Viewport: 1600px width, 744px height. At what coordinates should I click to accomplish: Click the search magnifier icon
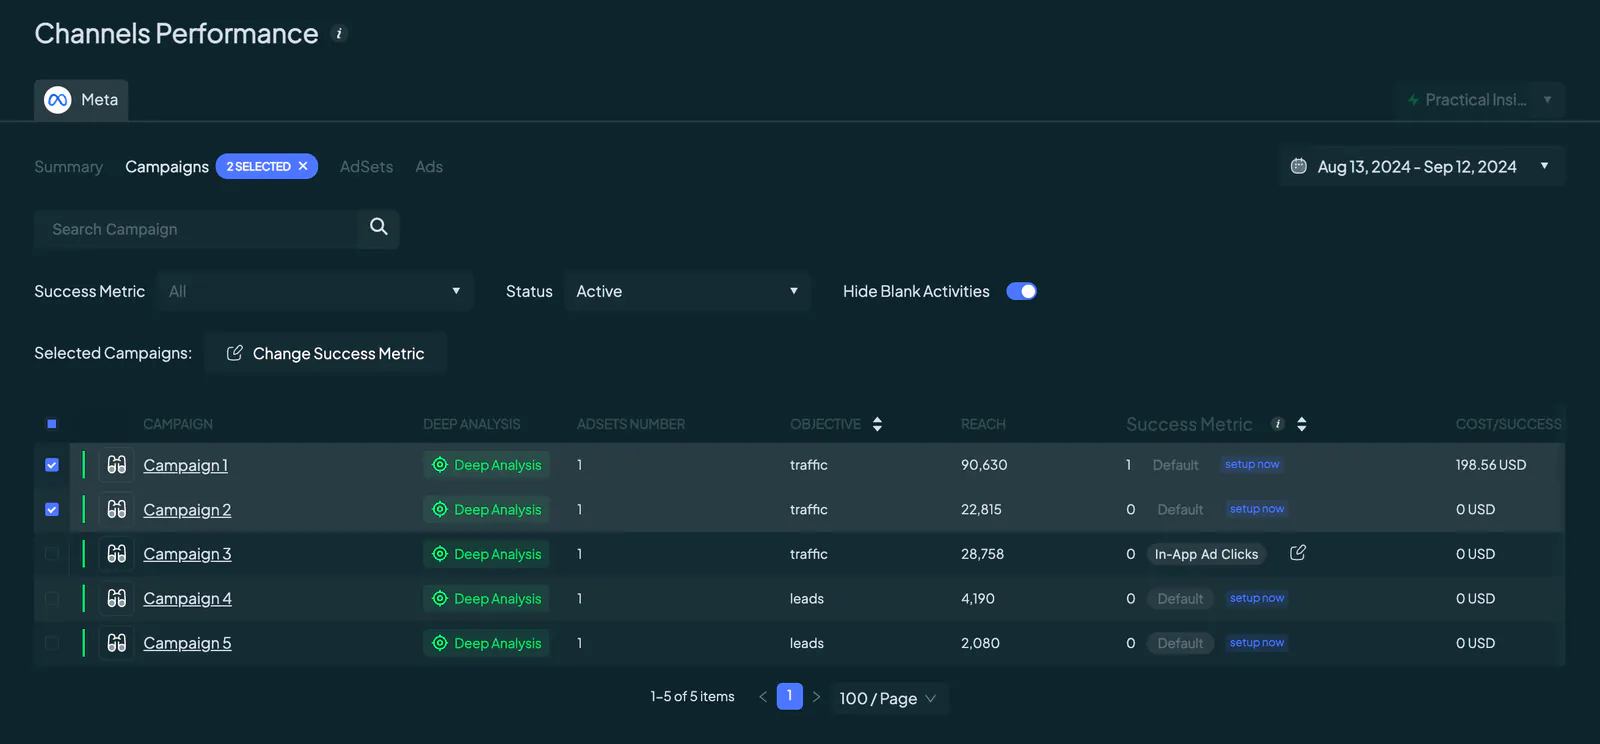pos(379,227)
